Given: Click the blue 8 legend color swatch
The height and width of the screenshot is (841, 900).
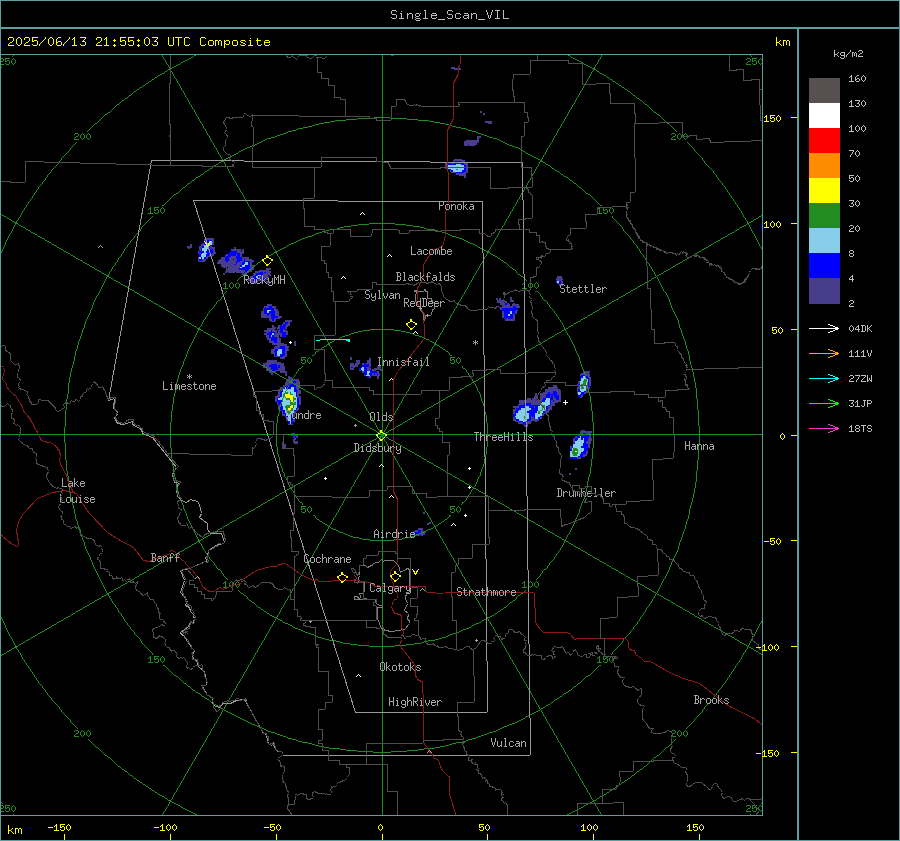Looking at the screenshot, I should (824, 266).
